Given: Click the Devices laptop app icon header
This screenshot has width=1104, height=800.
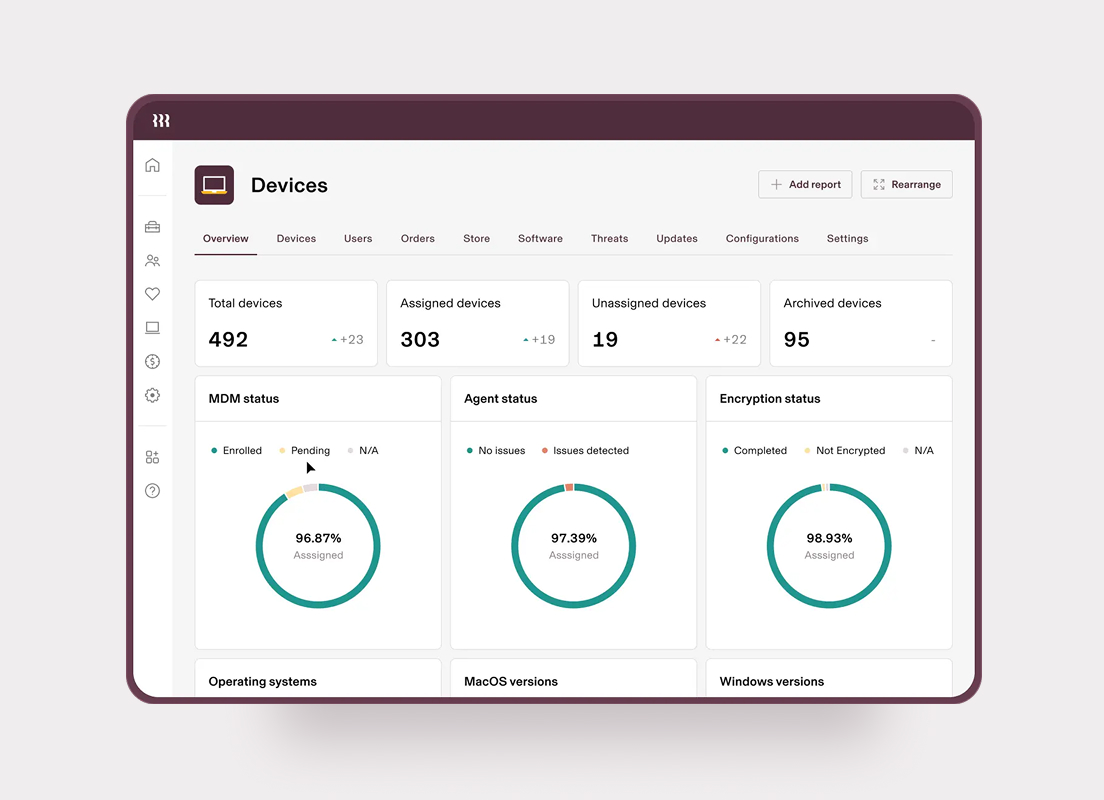Looking at the screenshot, I should pyautogui.click(x=214, y=184).
